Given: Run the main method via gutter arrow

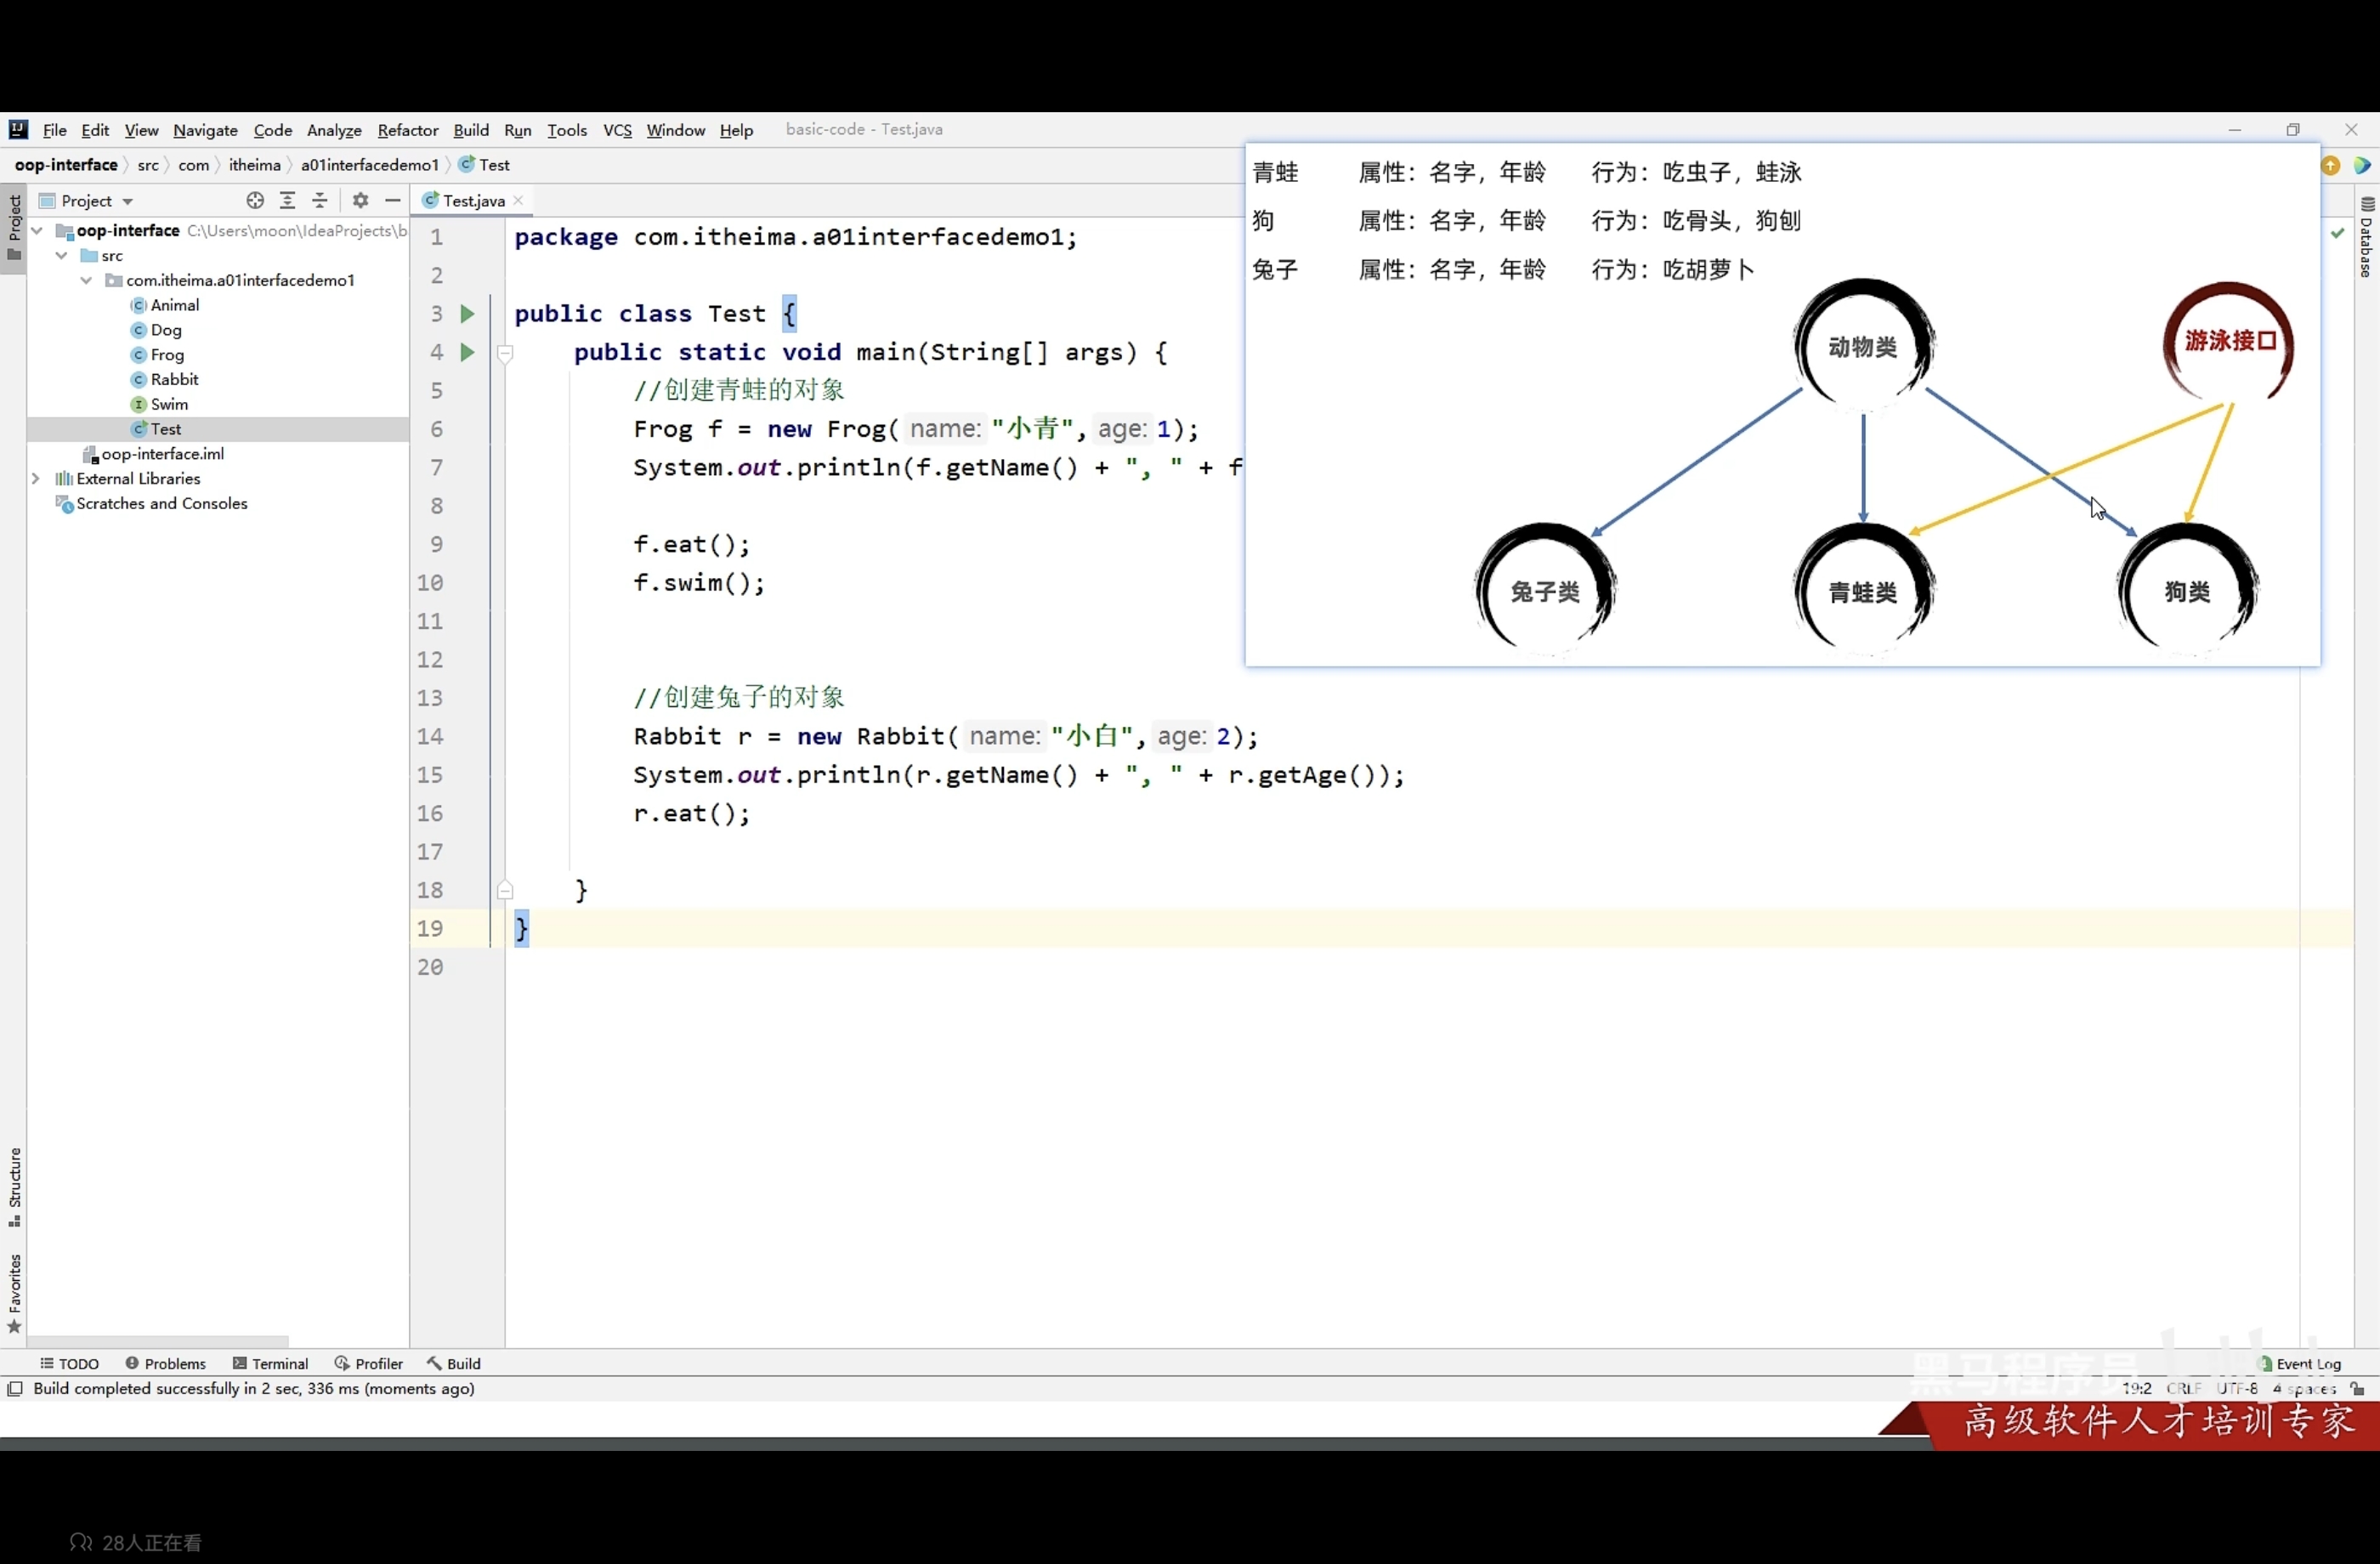Looking at the screenshot, I should (x=467, y=352).
